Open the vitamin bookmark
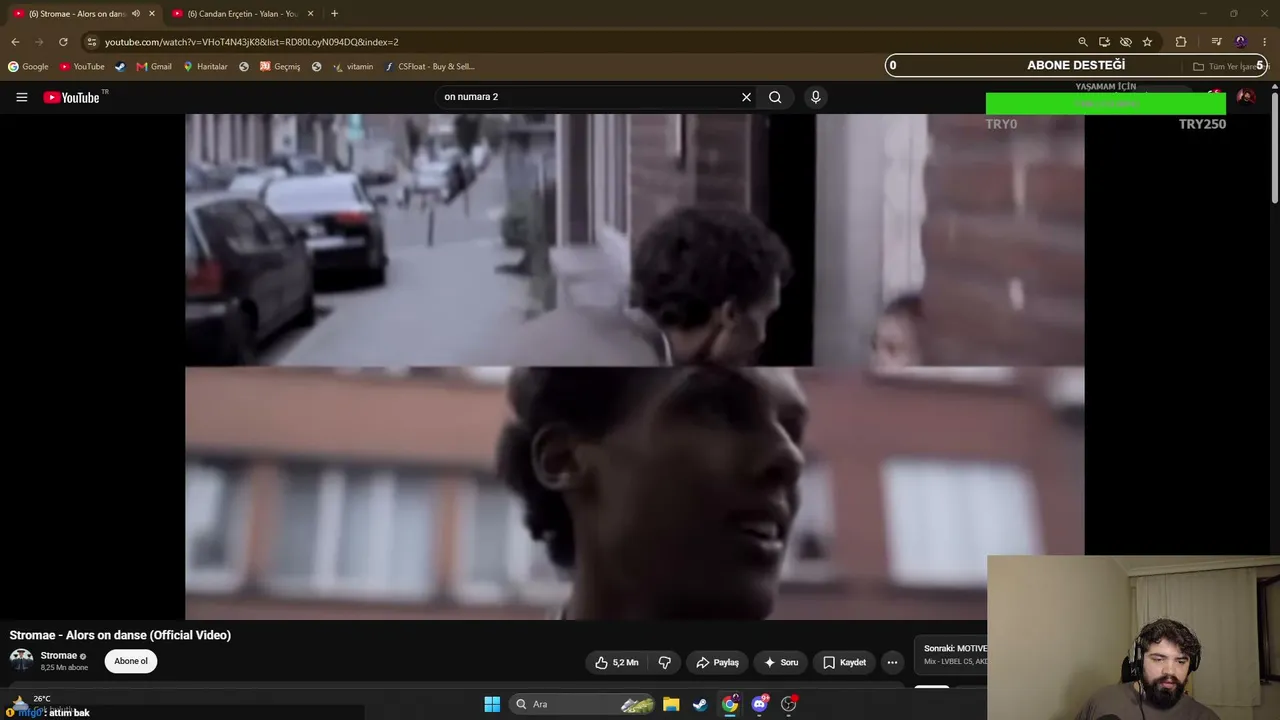The image size is (1280, 720). point(353,67)
